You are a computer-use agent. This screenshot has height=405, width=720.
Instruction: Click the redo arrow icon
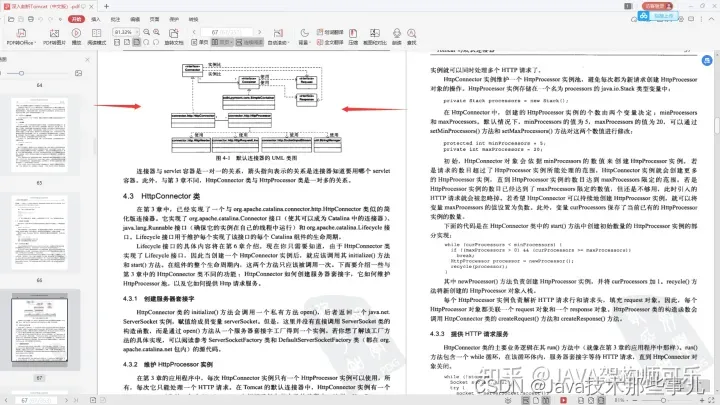click(51, 19)
